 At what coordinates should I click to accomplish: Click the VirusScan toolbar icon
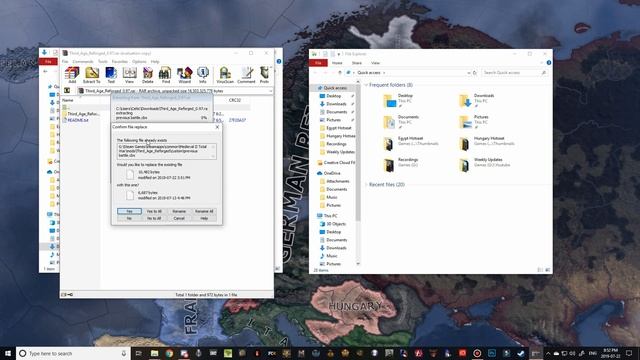tap(225, 74)
